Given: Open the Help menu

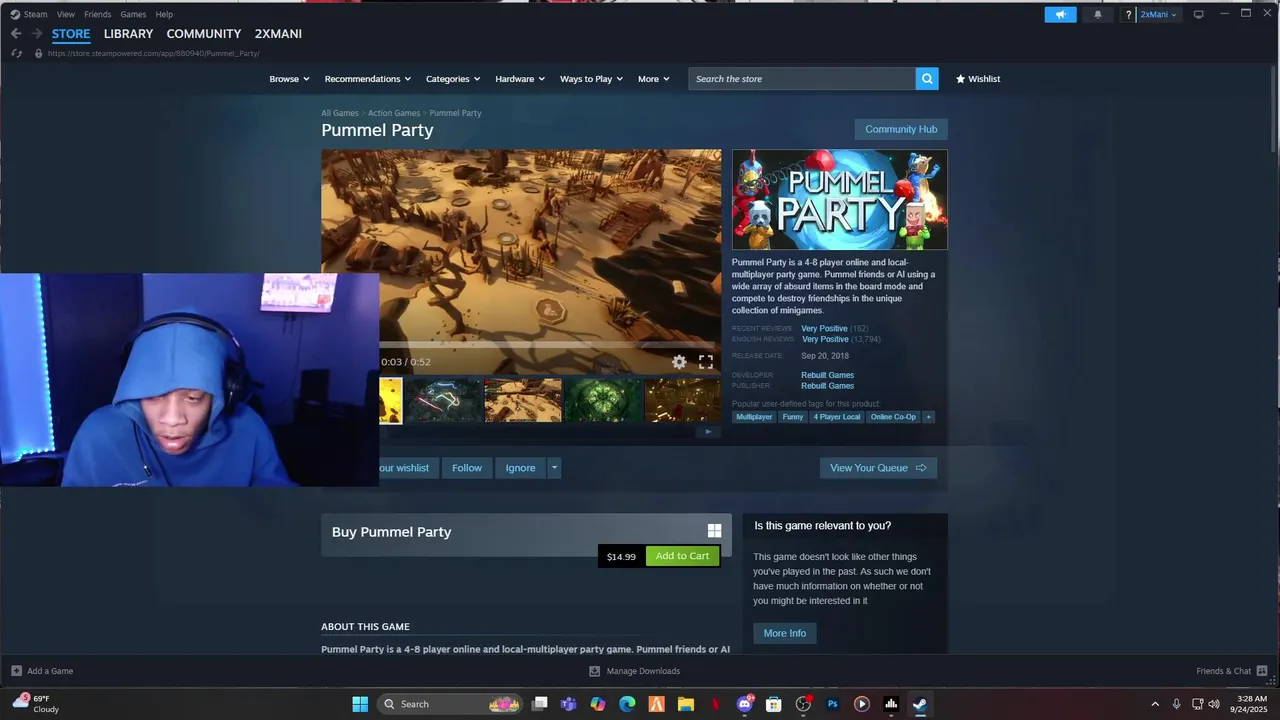Looking at the screenshot, I should click(164, 14).
